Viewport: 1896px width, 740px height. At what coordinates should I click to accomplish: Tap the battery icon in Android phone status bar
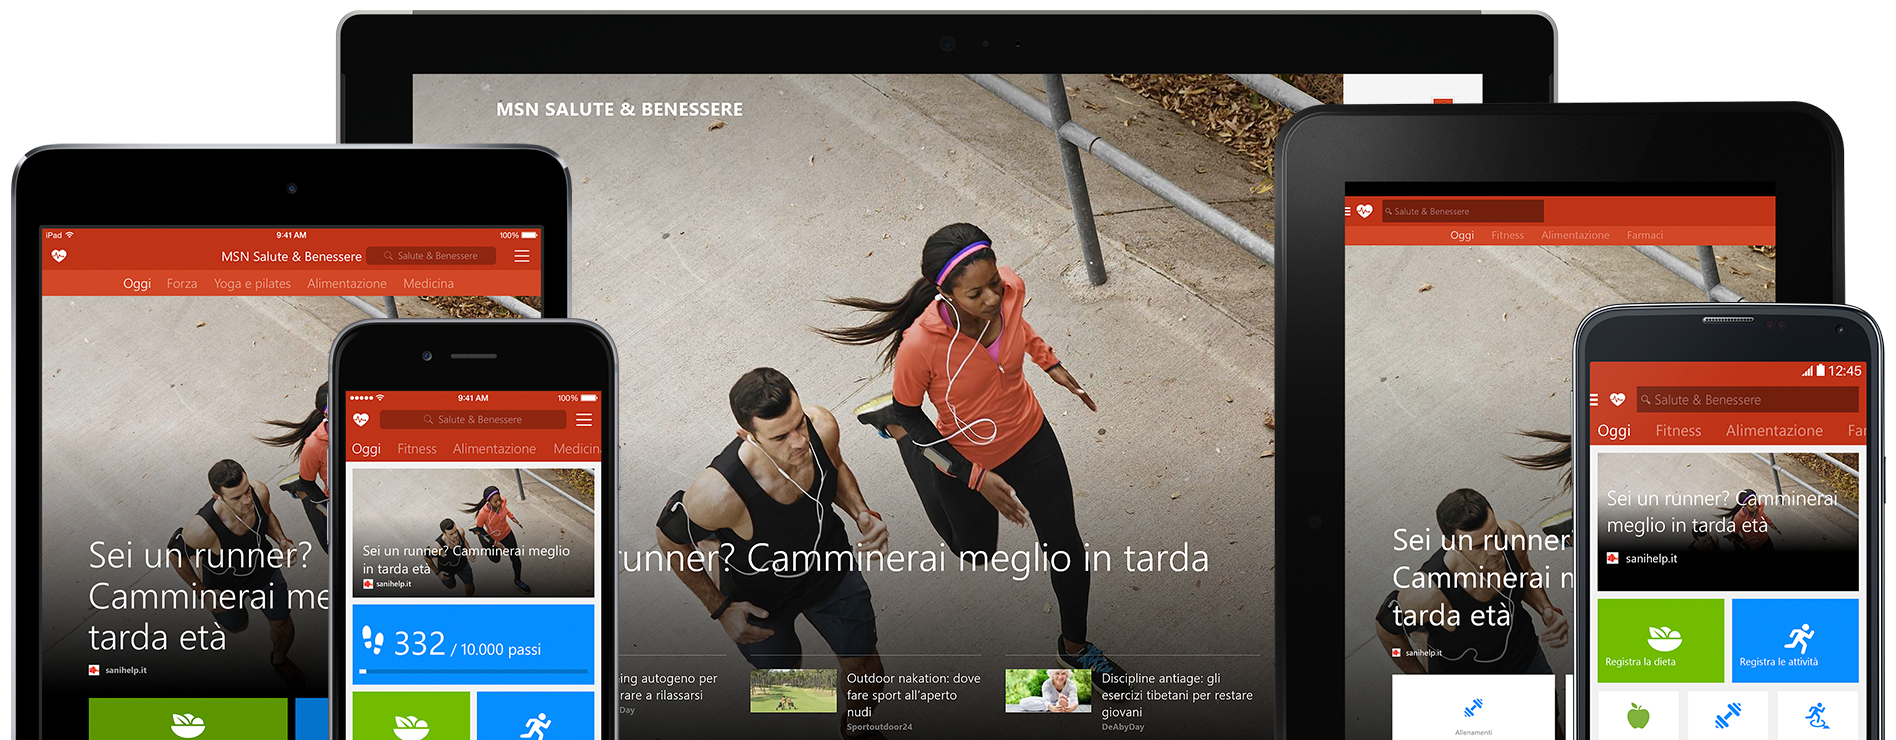pos(1820,370)
